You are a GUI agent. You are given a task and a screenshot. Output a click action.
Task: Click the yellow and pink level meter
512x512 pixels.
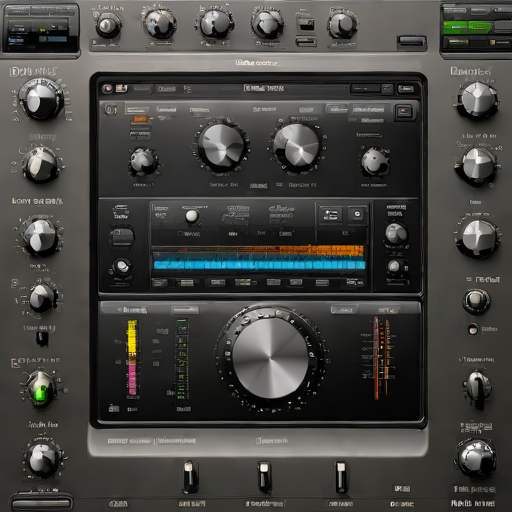pyautogui.click(x=132, y=358)
